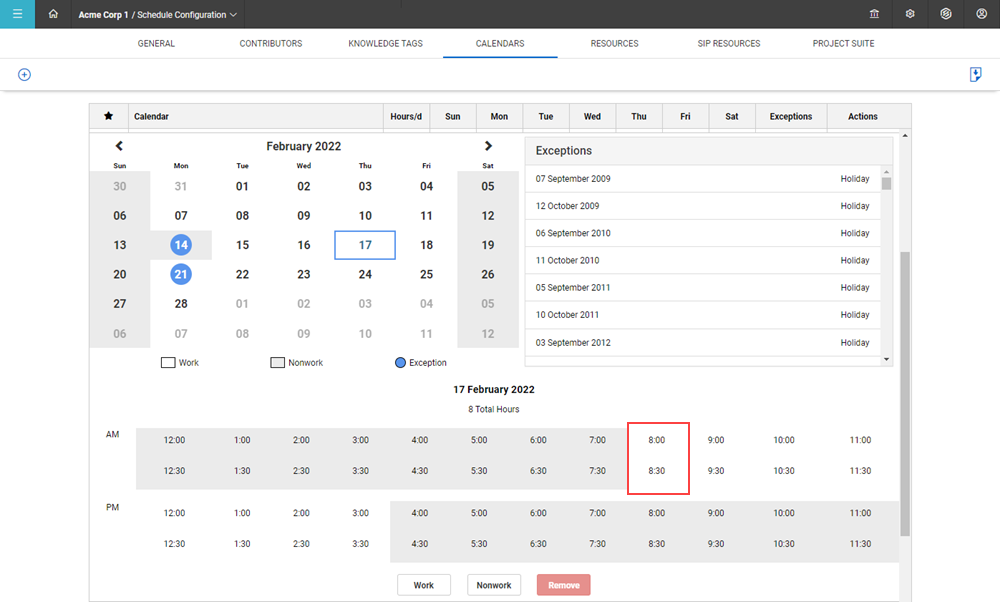Select the February 14 exception date

point(181,245)
